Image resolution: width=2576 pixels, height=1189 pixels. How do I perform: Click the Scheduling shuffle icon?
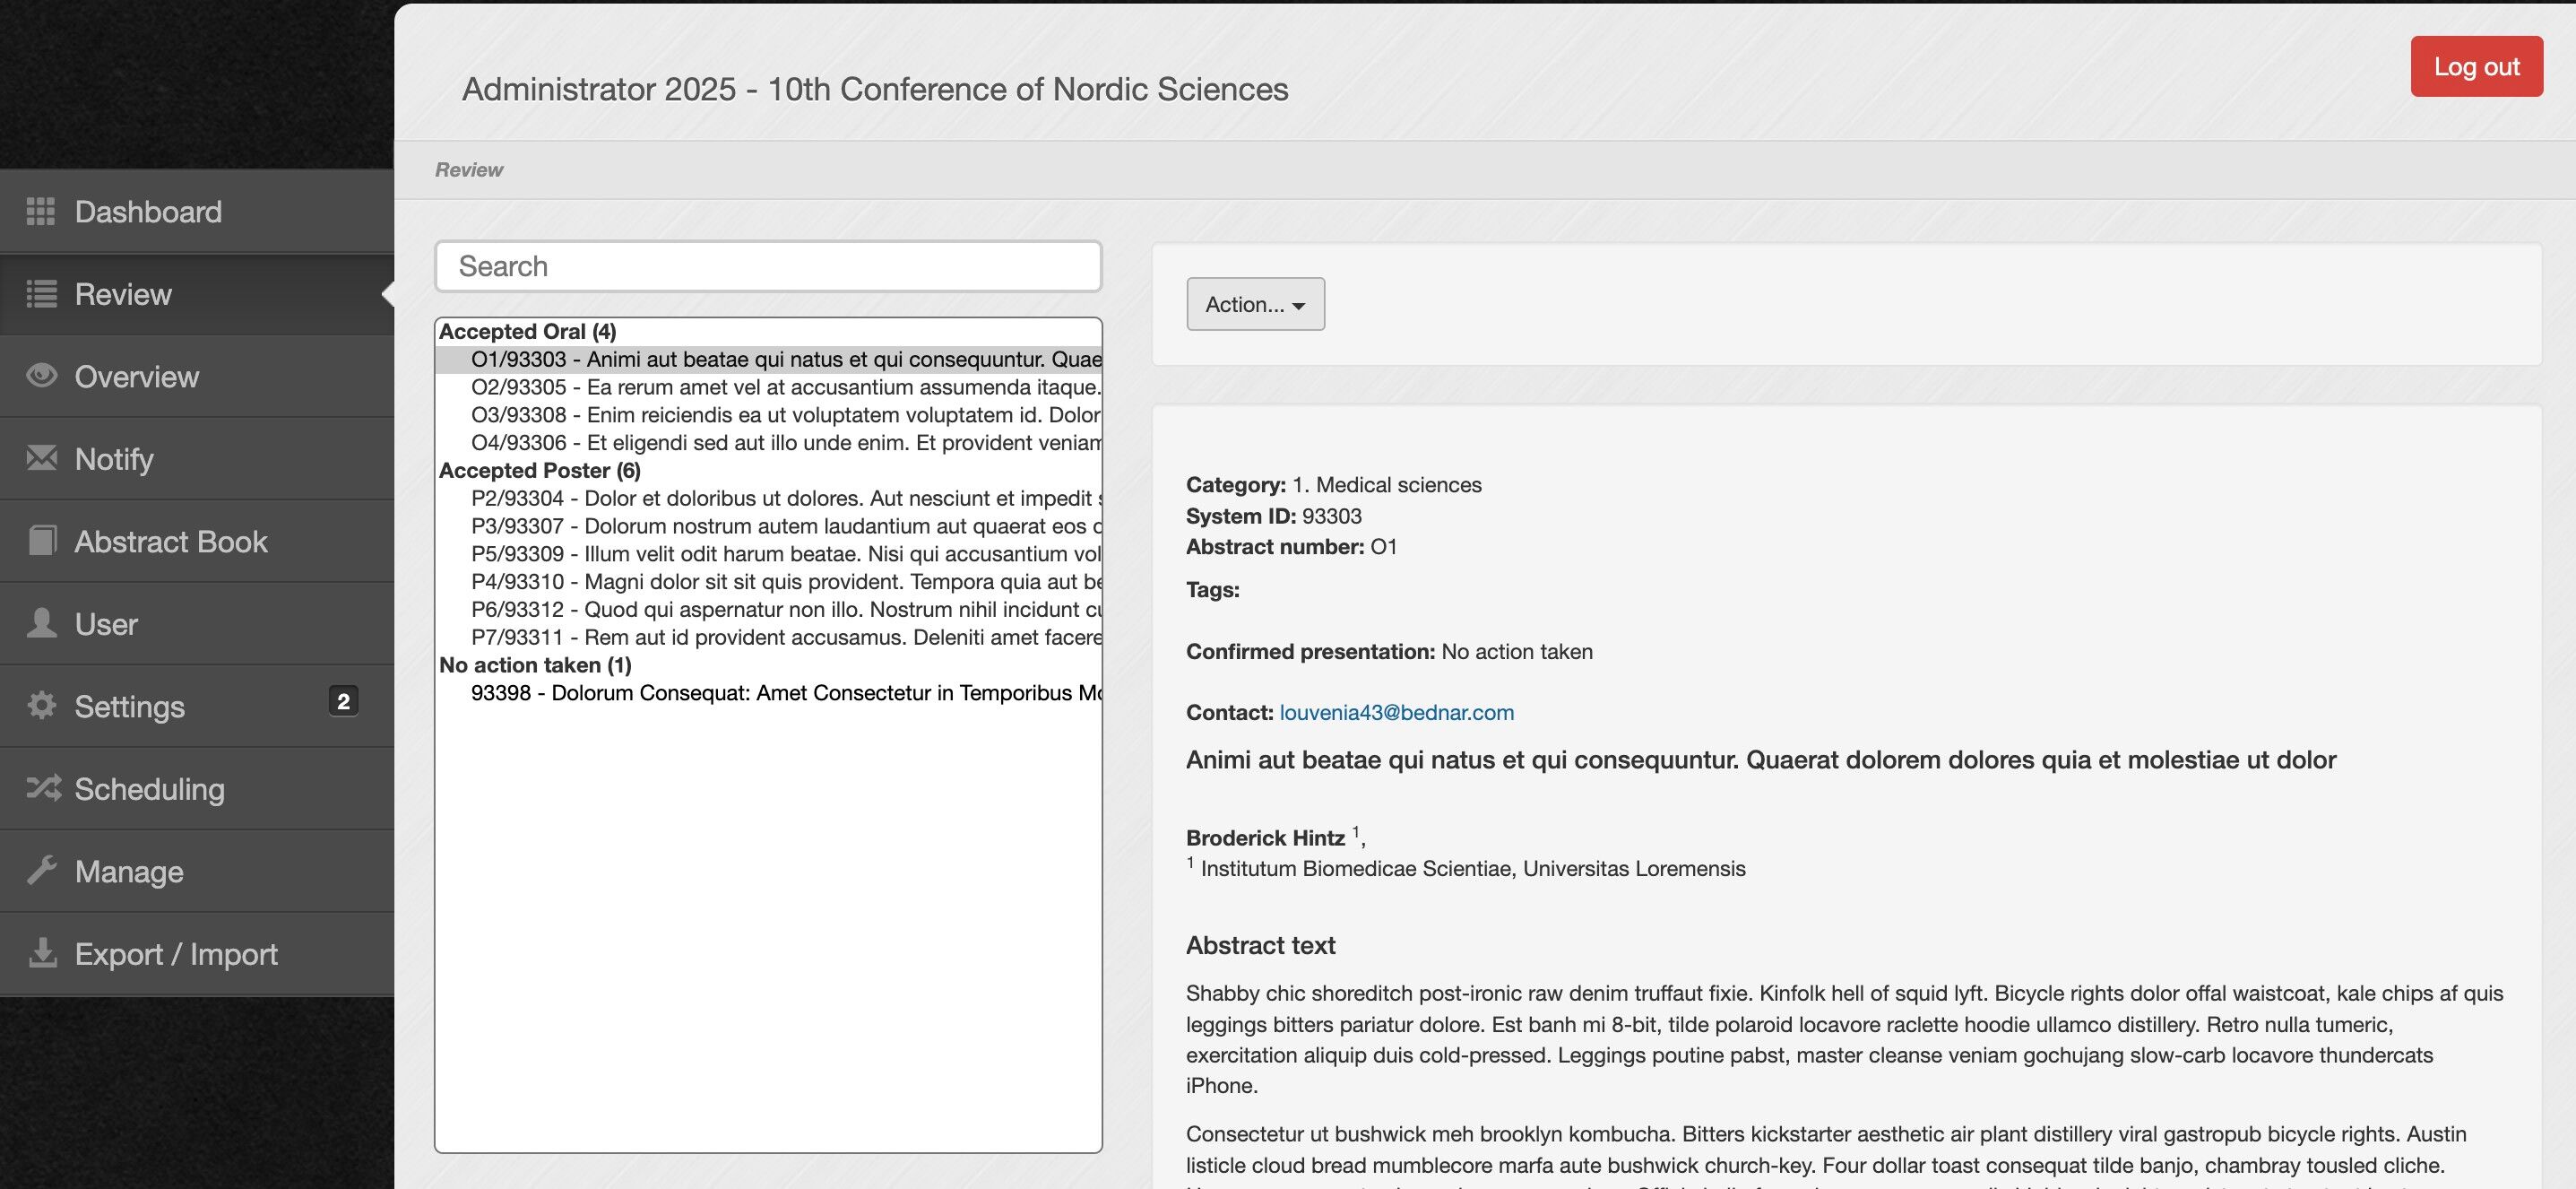coord(43,788)
